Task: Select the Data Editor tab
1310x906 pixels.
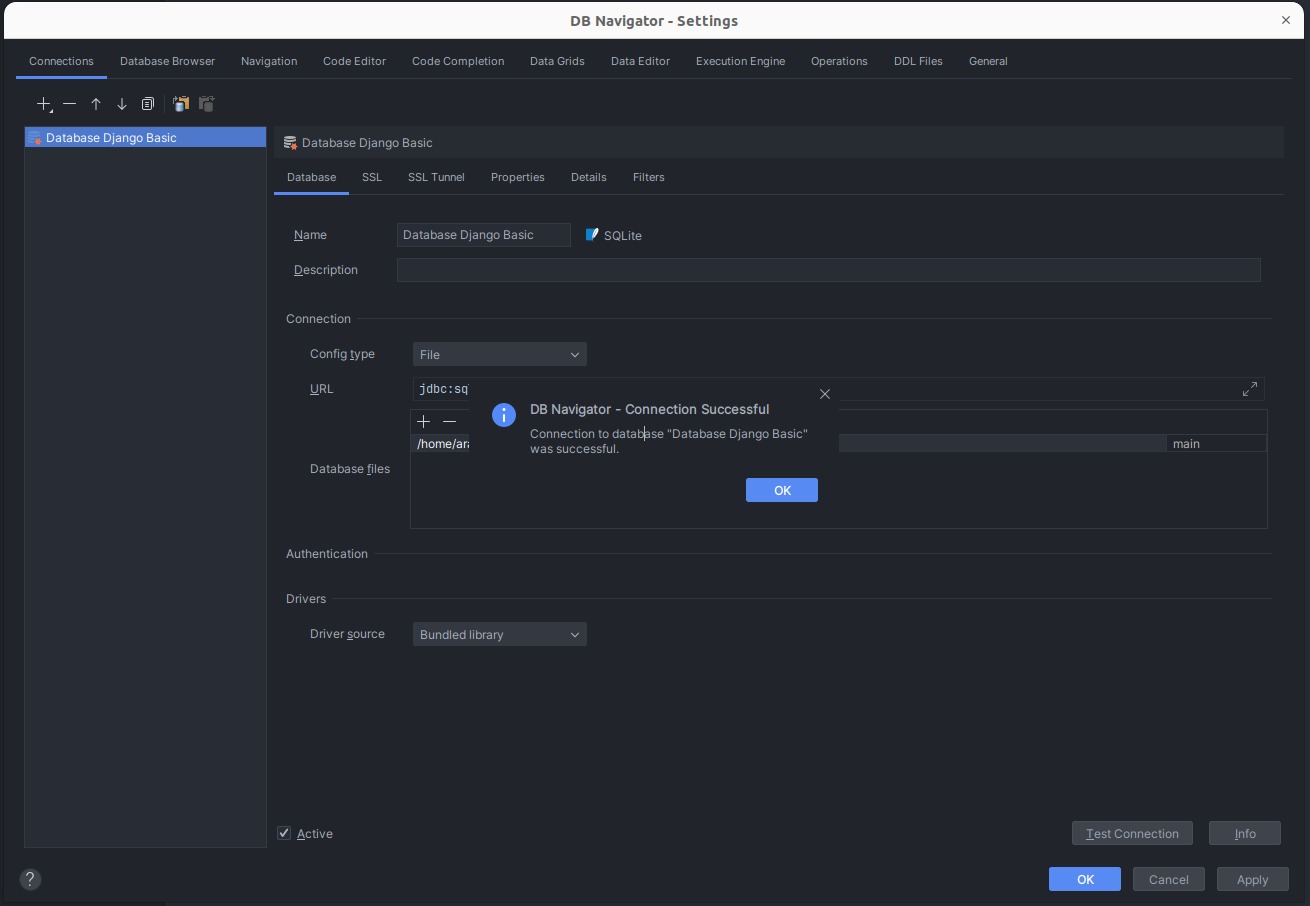Action: [640, 61]
